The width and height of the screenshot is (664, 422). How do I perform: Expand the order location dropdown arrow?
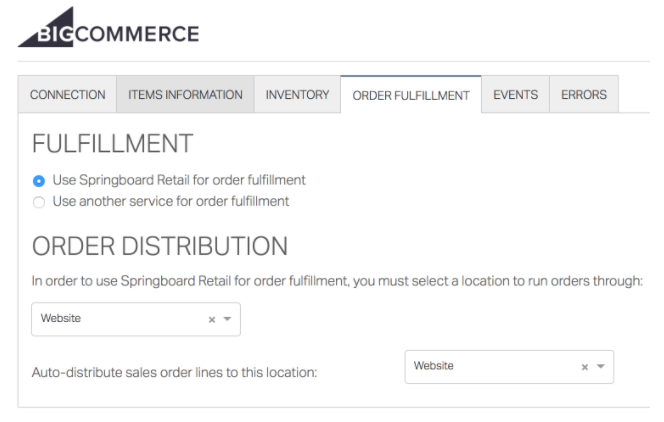point(227,320)
